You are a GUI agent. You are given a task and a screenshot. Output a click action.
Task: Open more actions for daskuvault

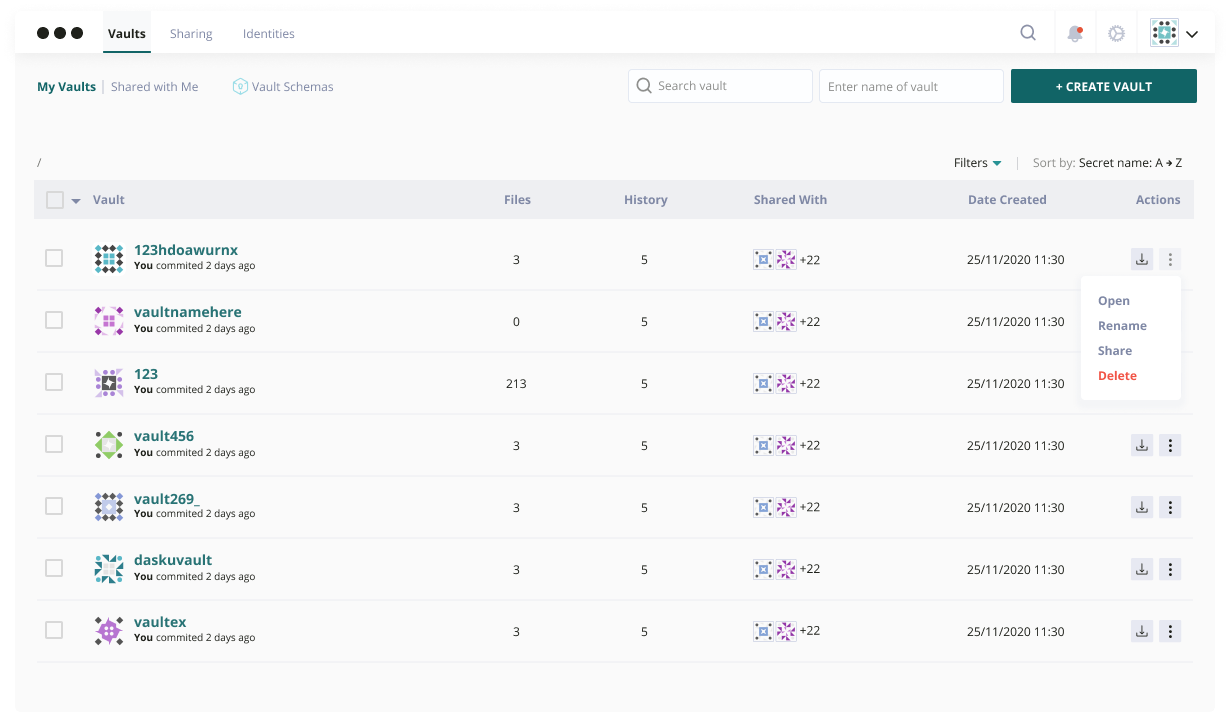coord(1170,569)
